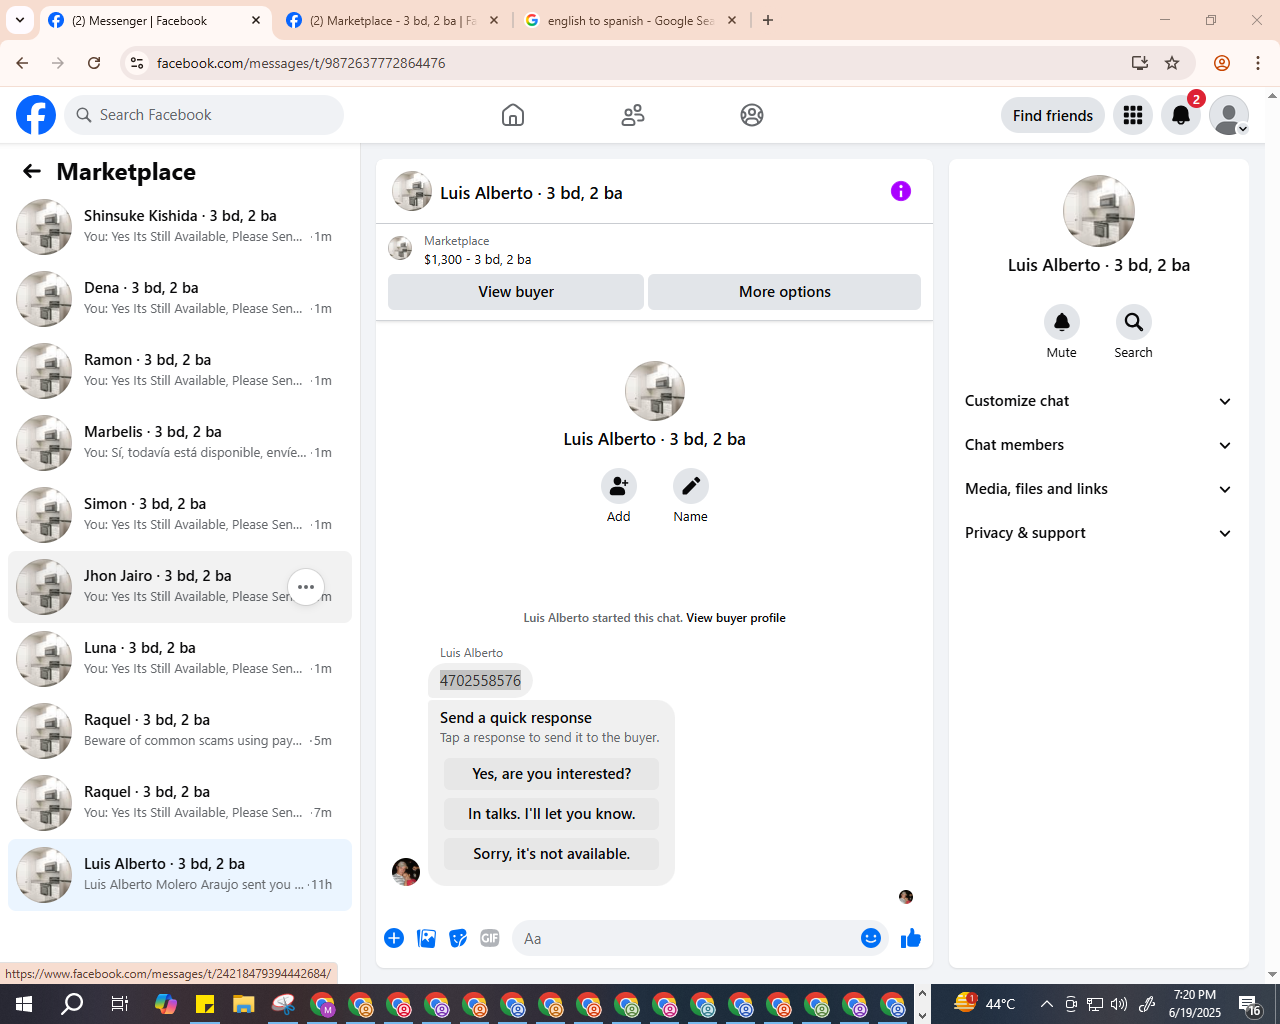The height and width of the screenshot is (1024, 1280).
Task: Expand Privacy & support section
Action: pos(1098,533)
